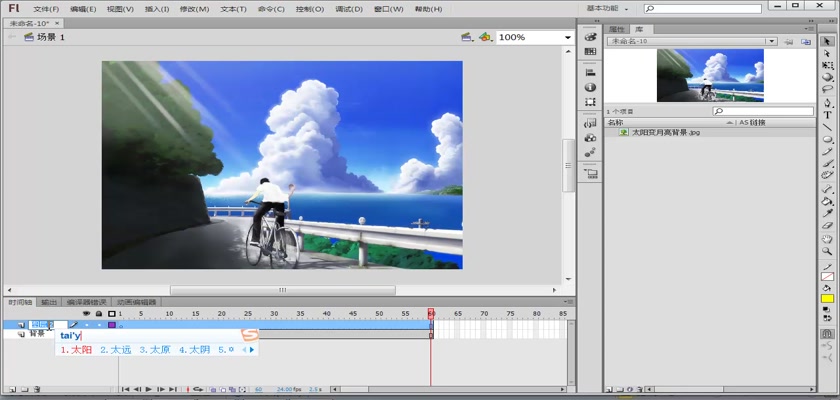Open the Code Snippets panel icon

pyautogui.click(x=590, y=123)
